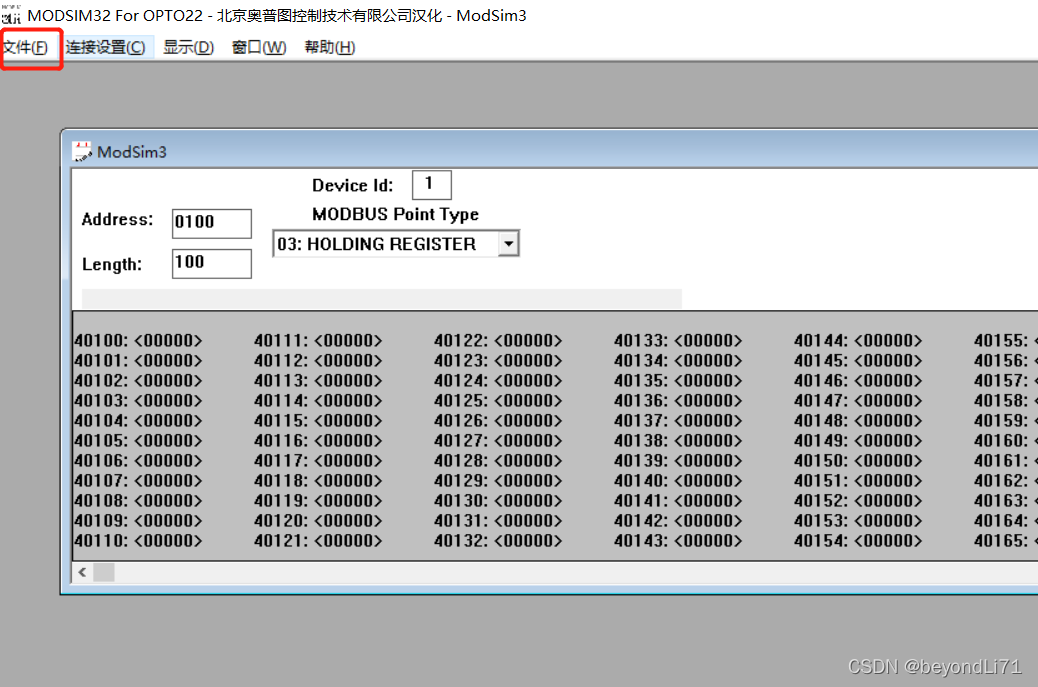1038x687 pixels.
Task: Select register 40135 value
Action: pos(708,381)
